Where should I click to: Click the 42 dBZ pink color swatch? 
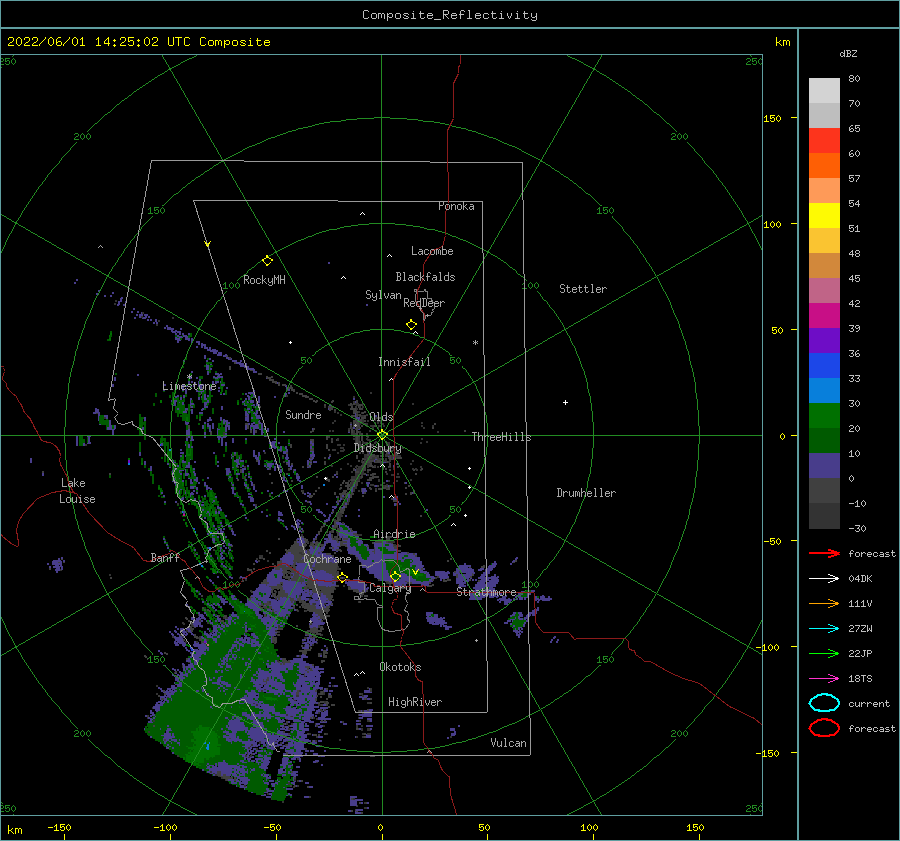pyautogui.click(x=824, y=291)
